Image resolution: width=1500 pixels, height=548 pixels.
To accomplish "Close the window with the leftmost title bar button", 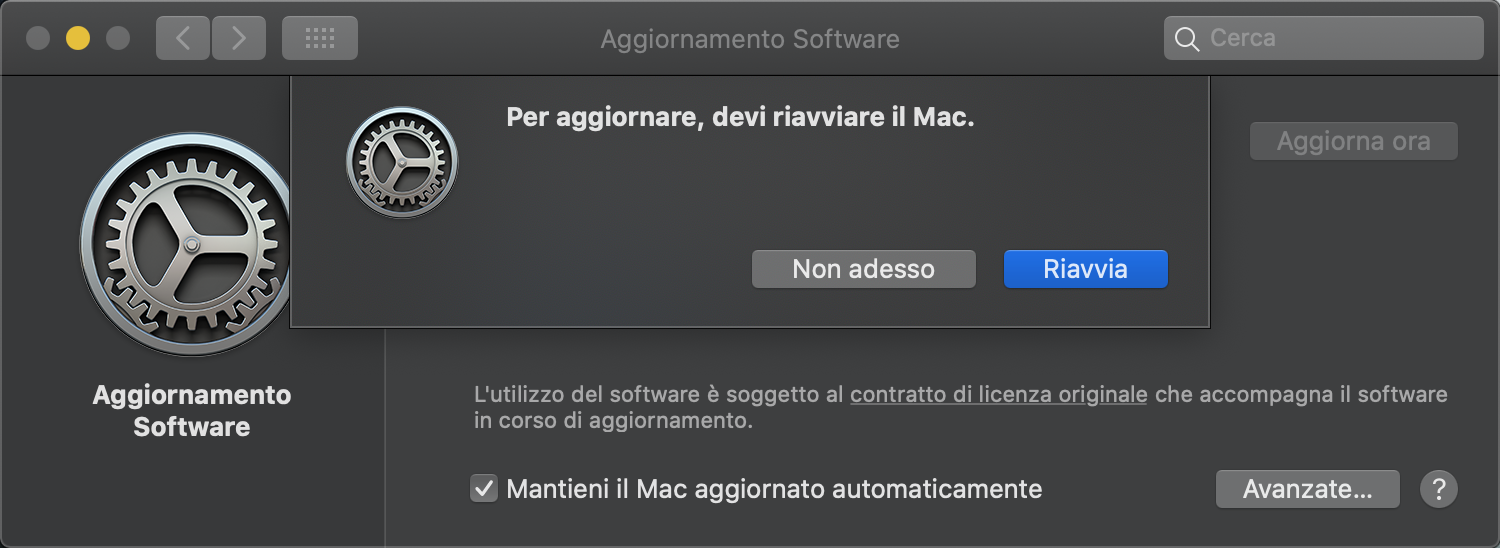I will 38,39.
